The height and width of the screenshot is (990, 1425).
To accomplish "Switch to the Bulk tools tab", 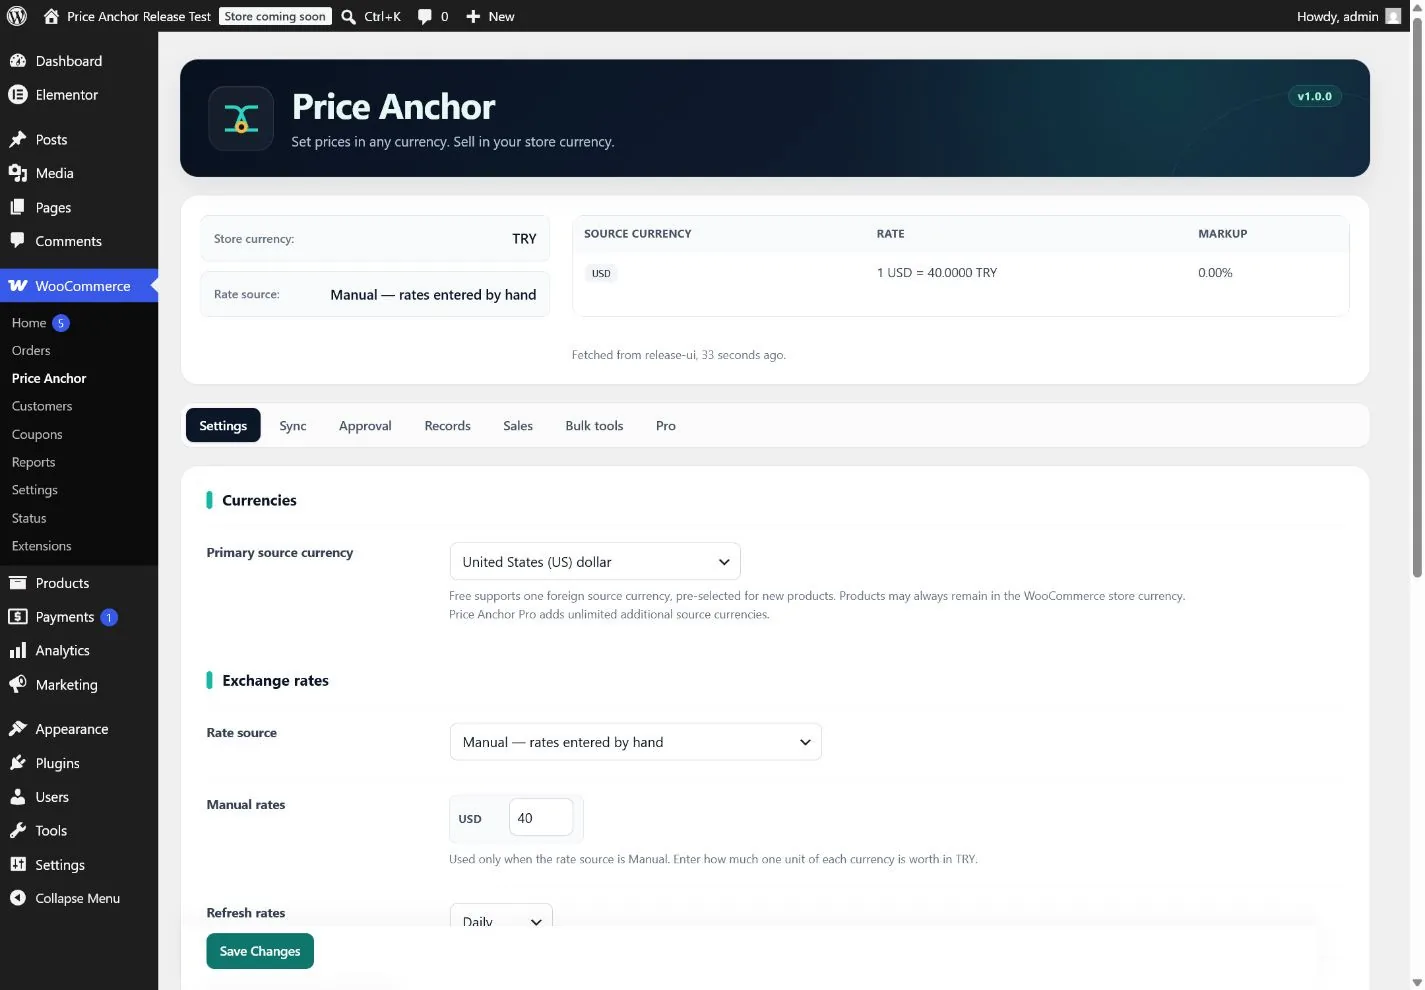I will 594,426.
